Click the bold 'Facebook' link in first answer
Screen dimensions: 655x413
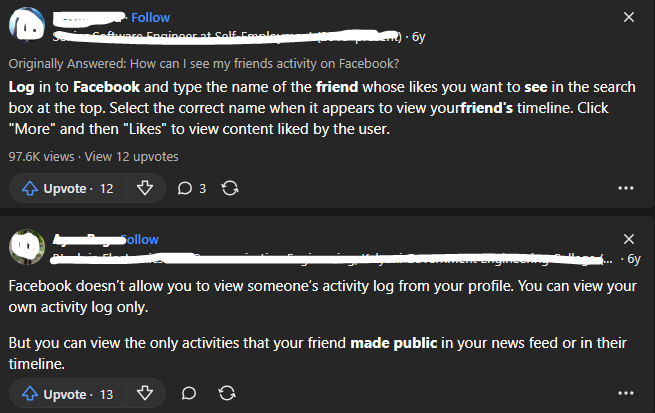pos(106,87)
